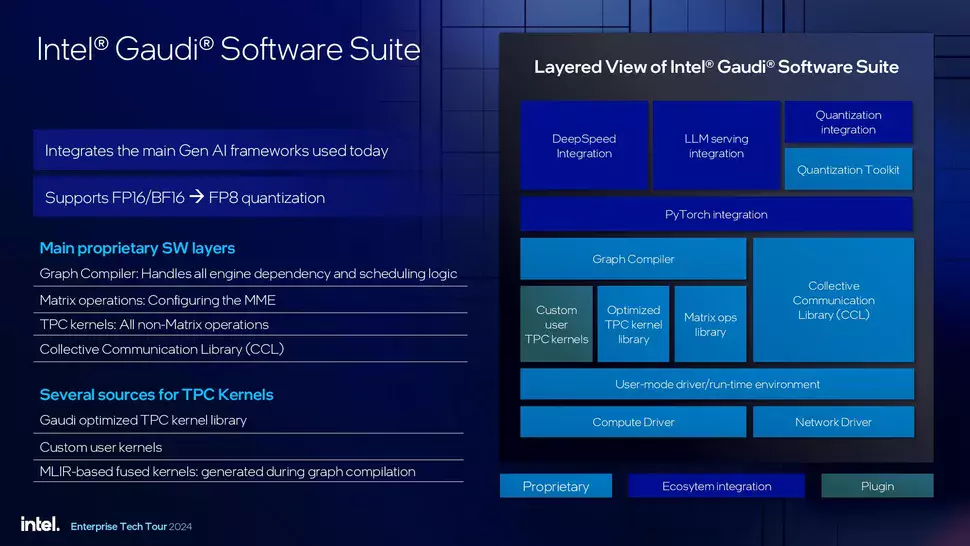Click the Matrix ops library block
970x546 pixels.
tap(710, 324)
